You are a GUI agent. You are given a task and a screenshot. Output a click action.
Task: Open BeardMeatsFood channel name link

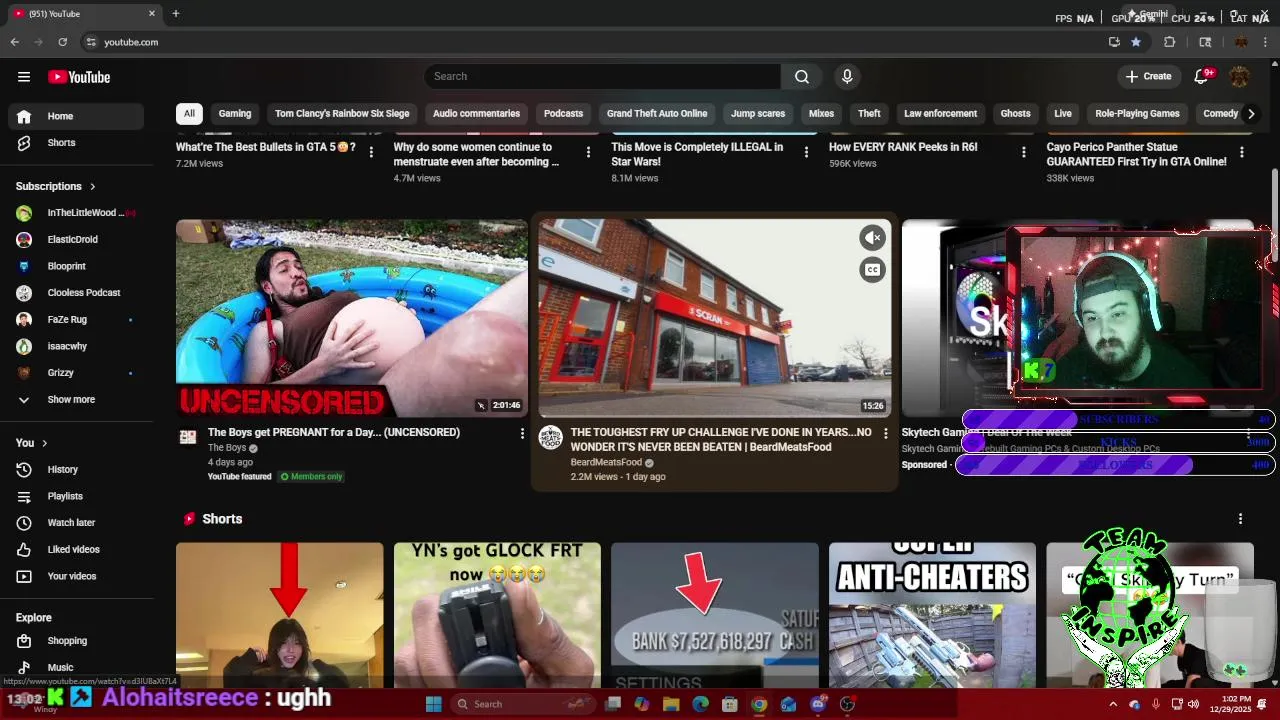[x=606, y=463]
